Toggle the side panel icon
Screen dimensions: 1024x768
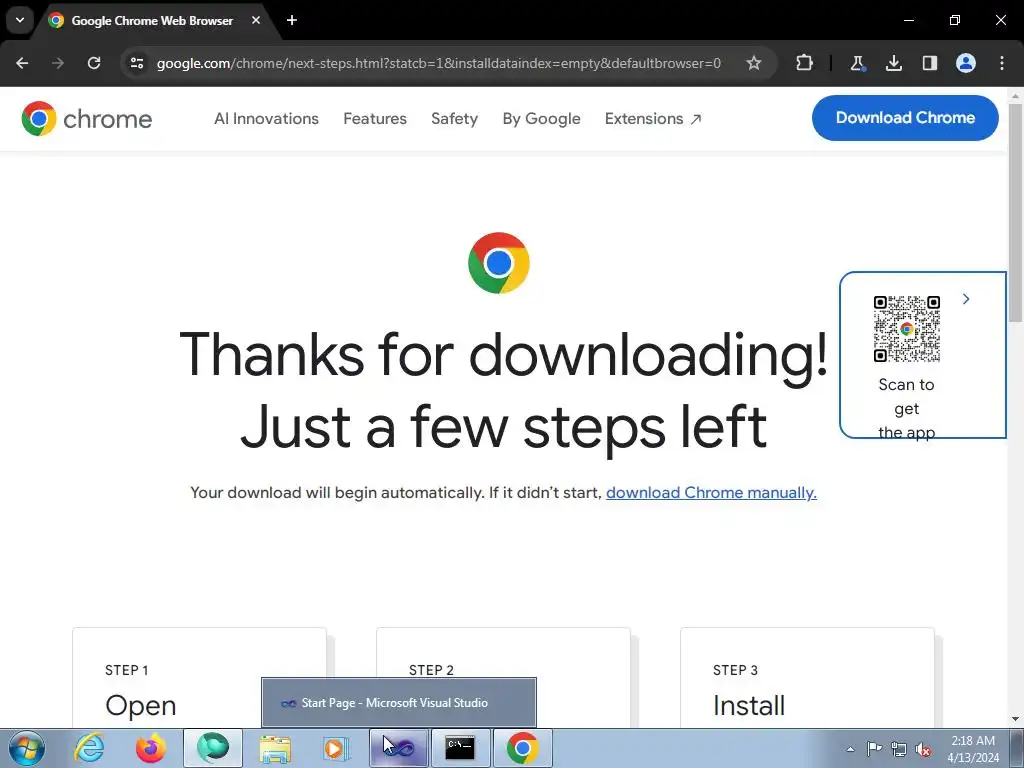pyautogui.click(x=929, y=63)
